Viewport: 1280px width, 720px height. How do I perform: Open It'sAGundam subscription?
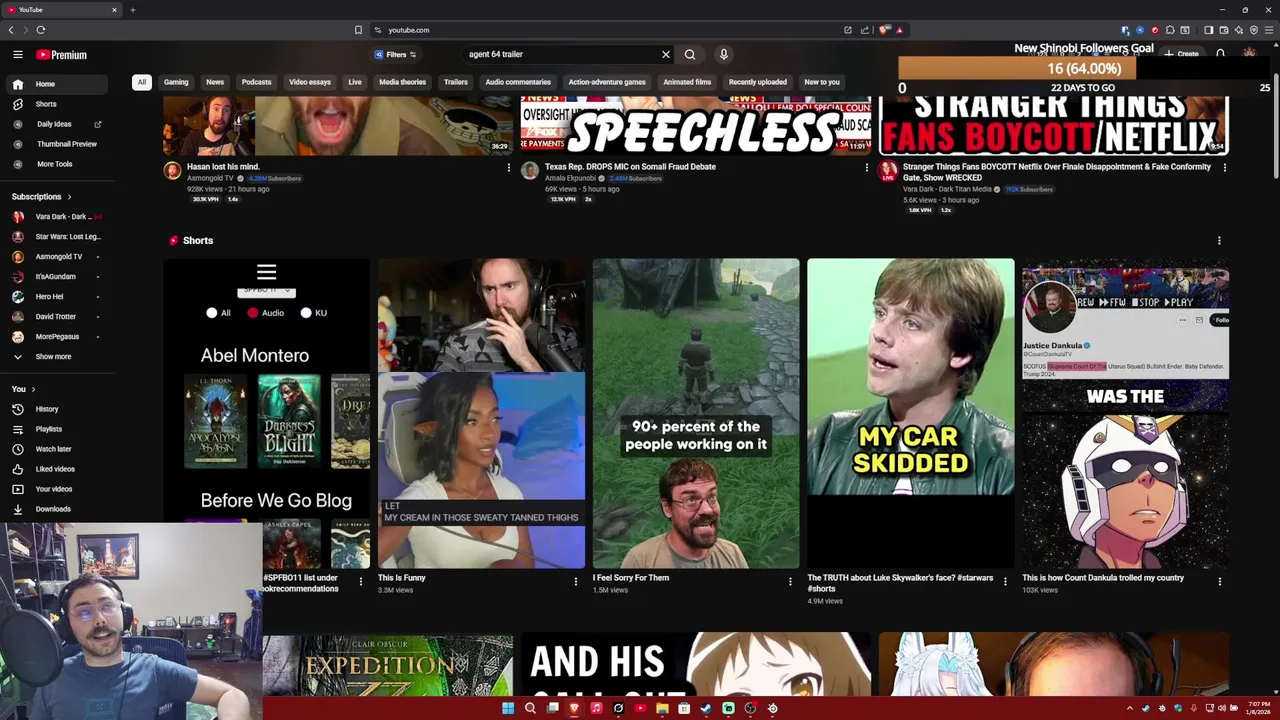pyautogui.click(x=58, y=277)
